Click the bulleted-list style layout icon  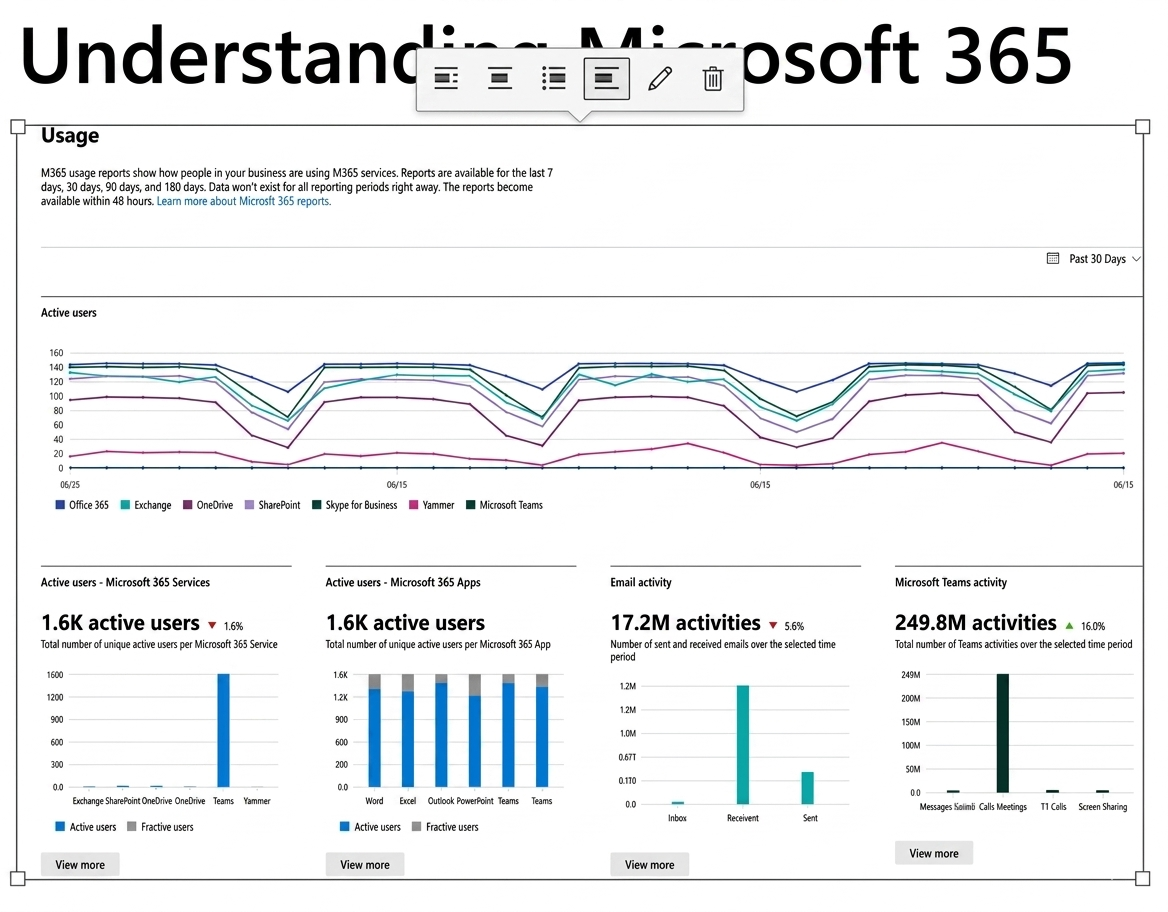pos(553,78)
